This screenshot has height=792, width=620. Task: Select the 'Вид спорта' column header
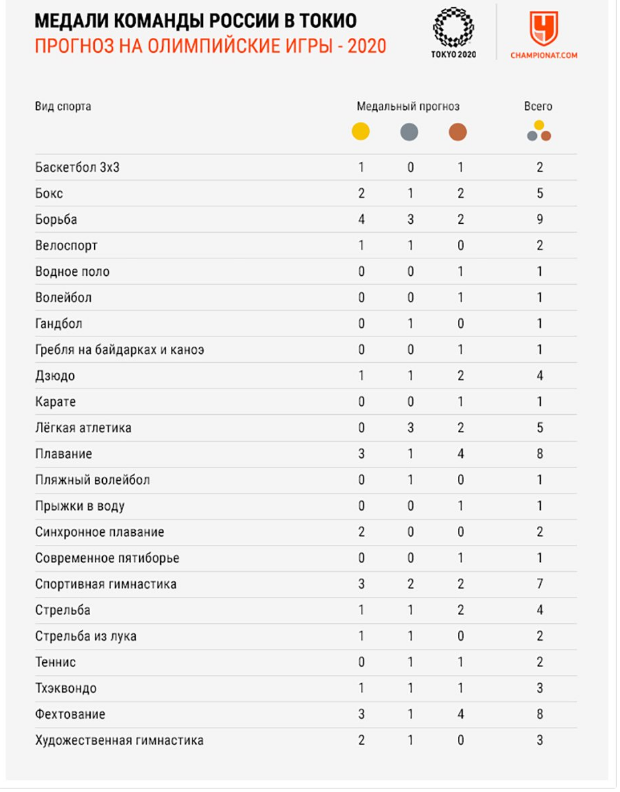tap(63, 106)
